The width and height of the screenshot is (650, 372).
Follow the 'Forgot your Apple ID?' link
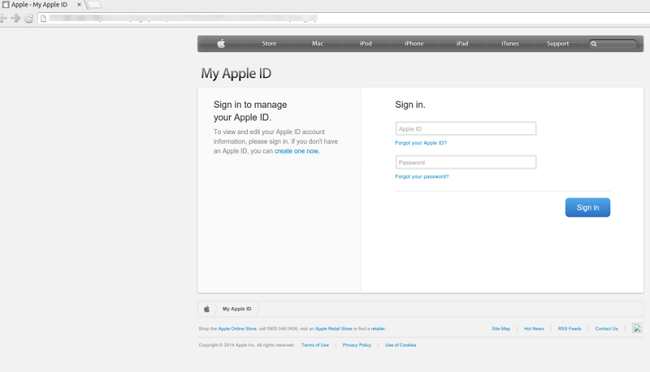421,143
